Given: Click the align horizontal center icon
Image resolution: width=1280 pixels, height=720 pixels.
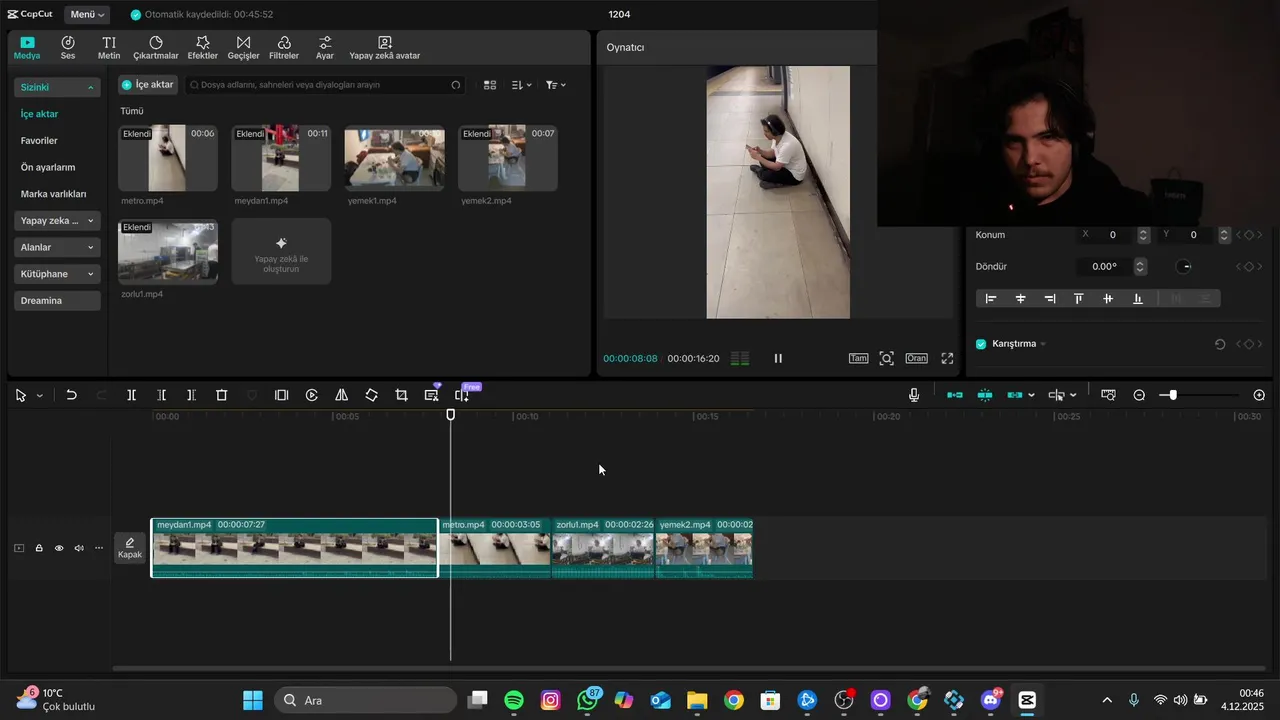Looking at the screenshot, I should point(1021,298).
